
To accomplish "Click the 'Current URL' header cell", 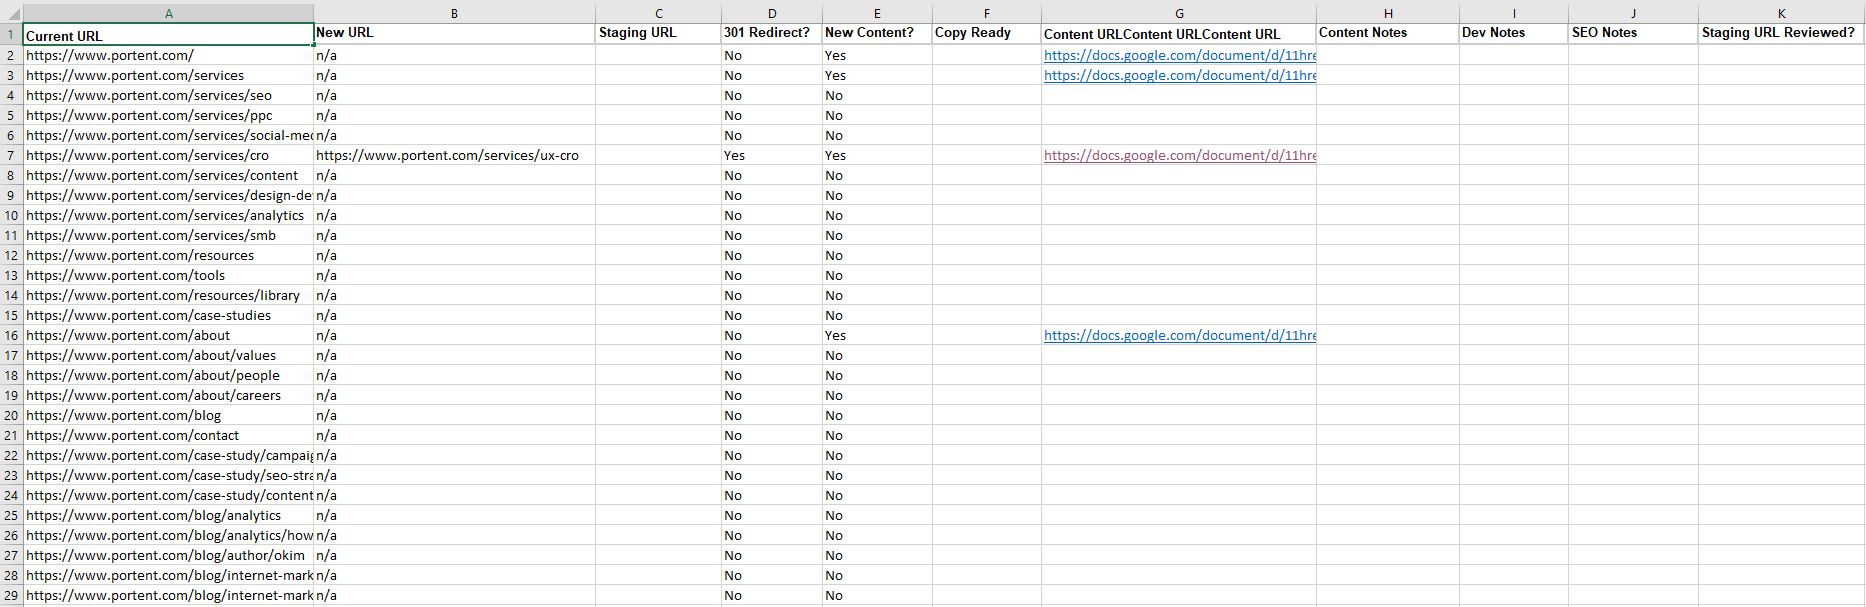I will (x=168, y=35).
